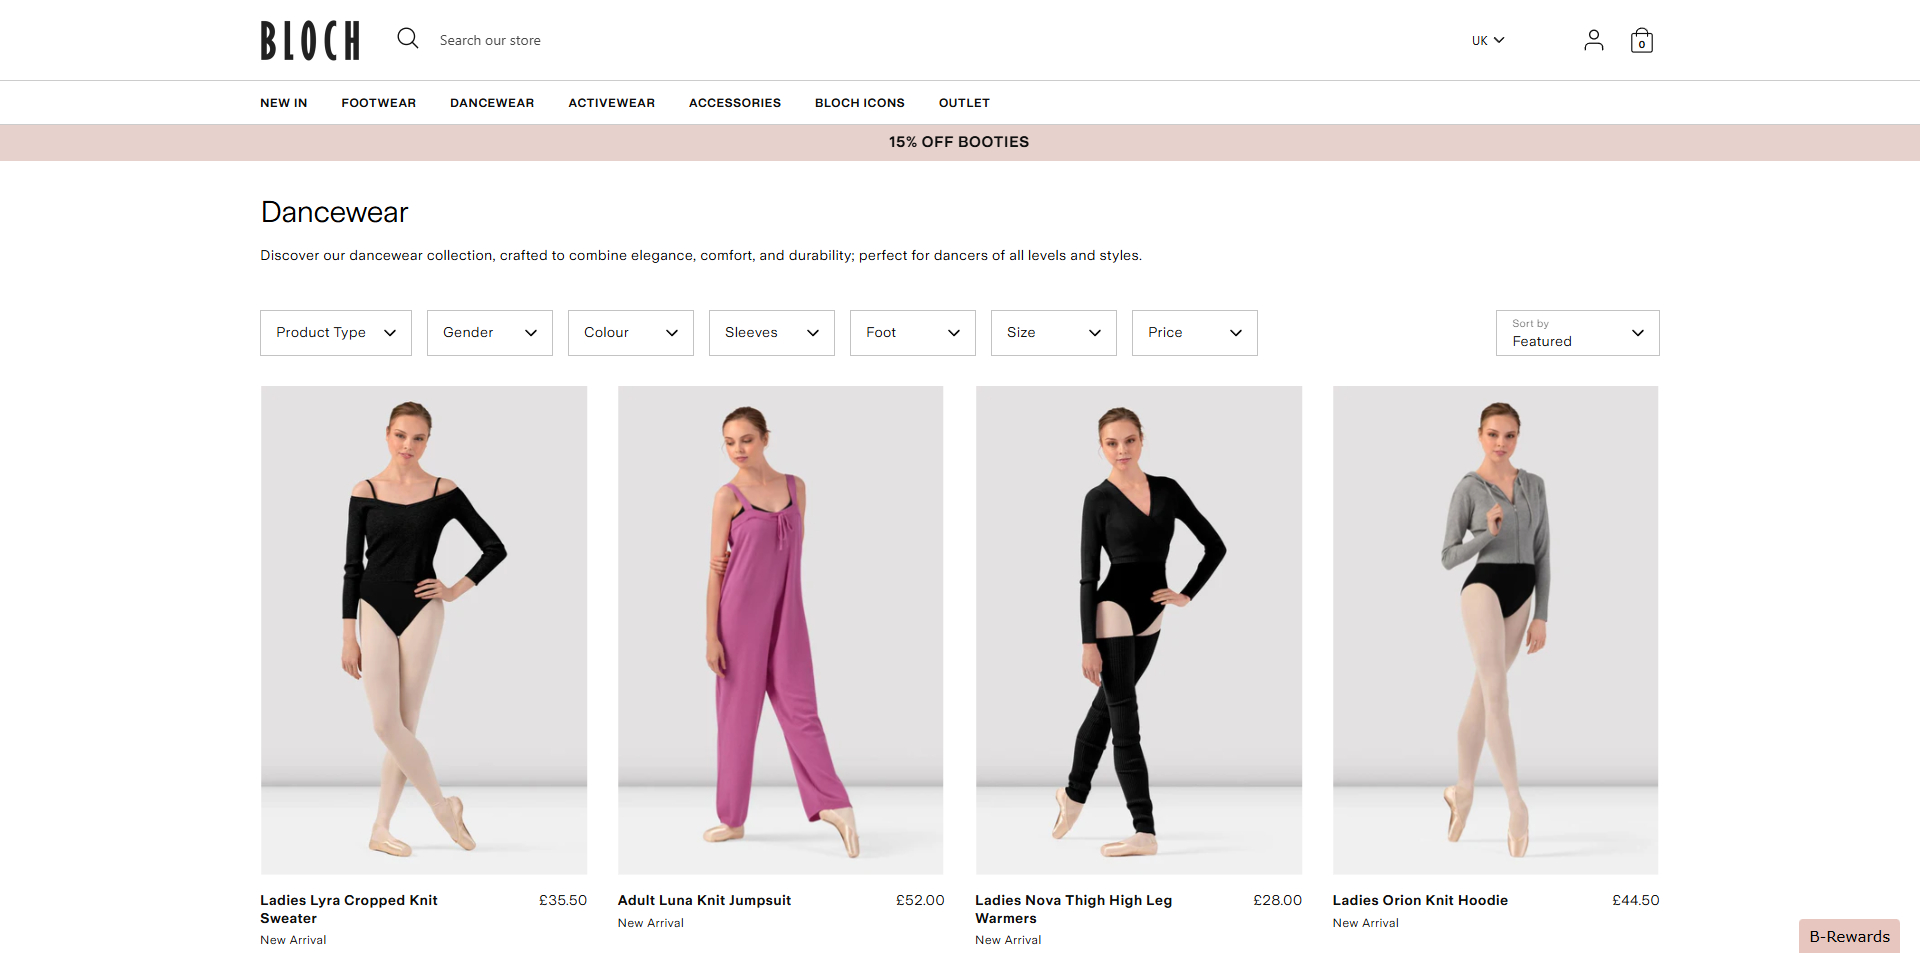Select the OUTLET navigation tab
This screenshot has width=1920, height=953.
tap(964, 102)
